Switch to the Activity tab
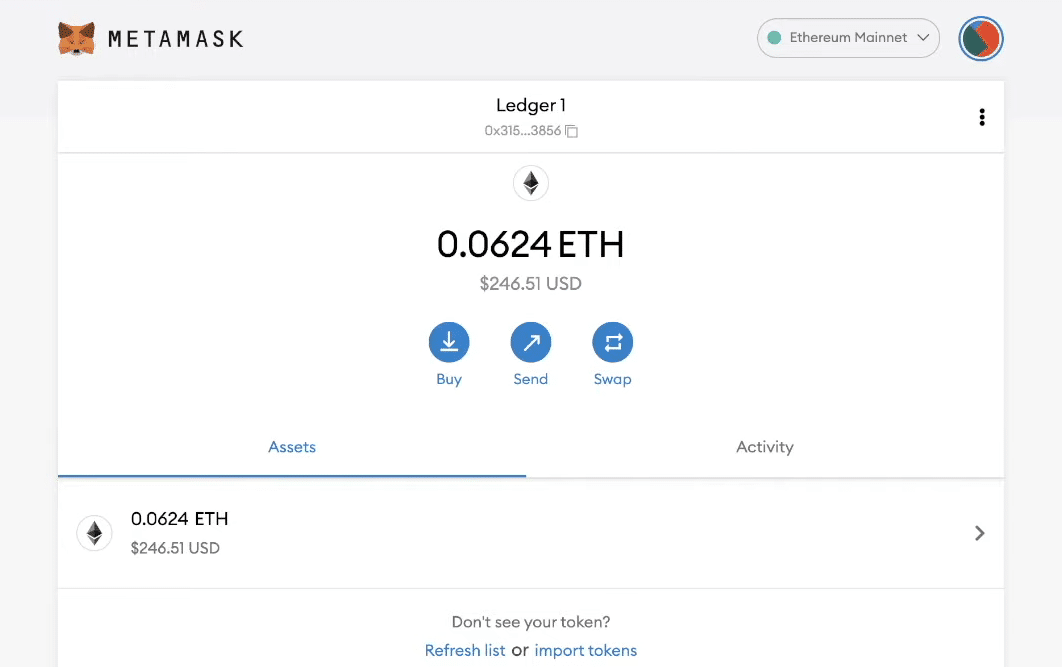Image resolution: width=1062 pixels, height=667 pixels. pyautogui.click(x=765, y=447)
